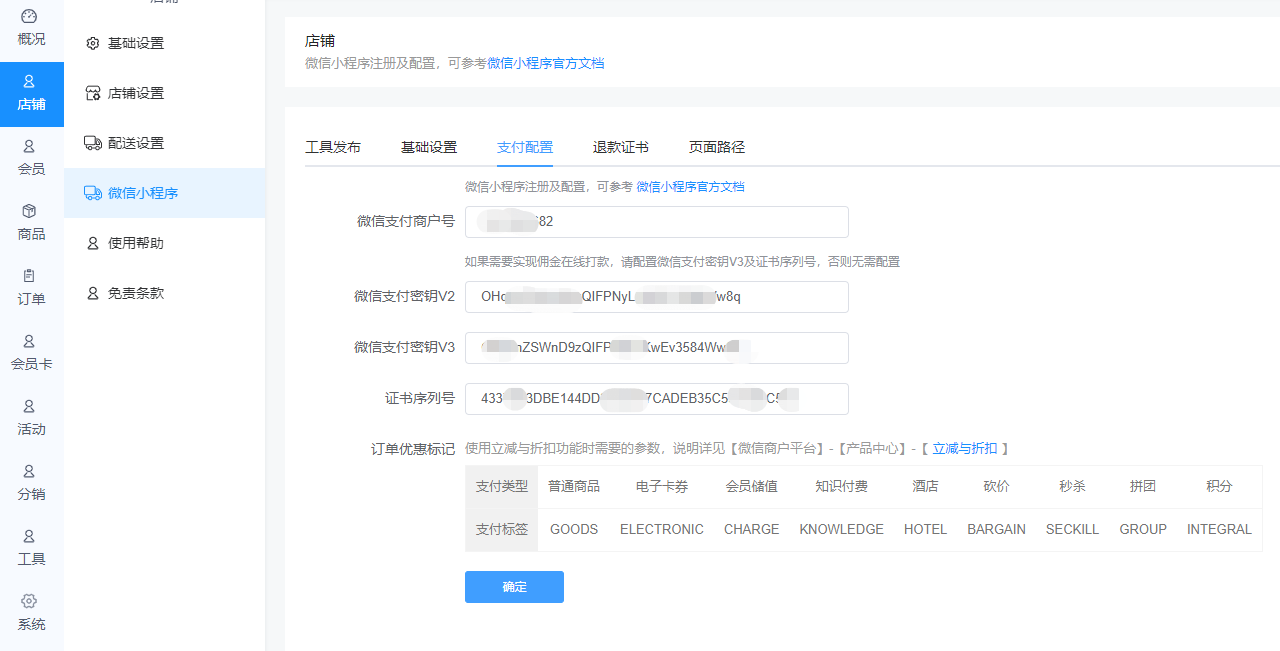Click the INTEGRAL payment tag cell

(x=1219, y=529)
